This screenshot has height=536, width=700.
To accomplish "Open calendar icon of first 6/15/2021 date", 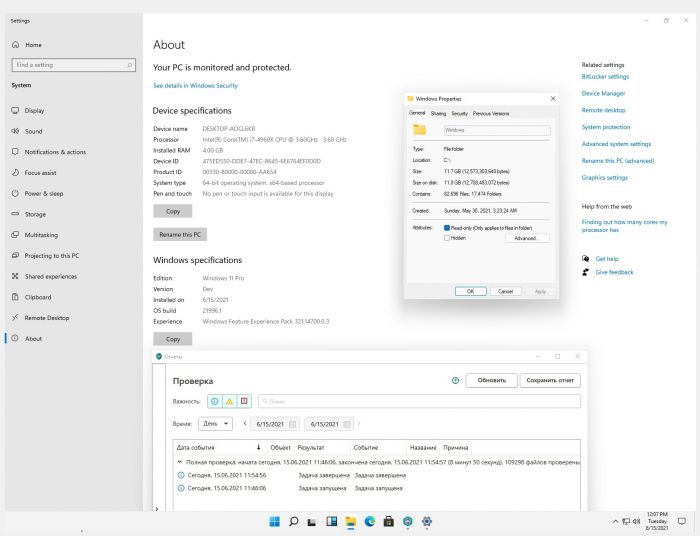I will coord(293,424).
